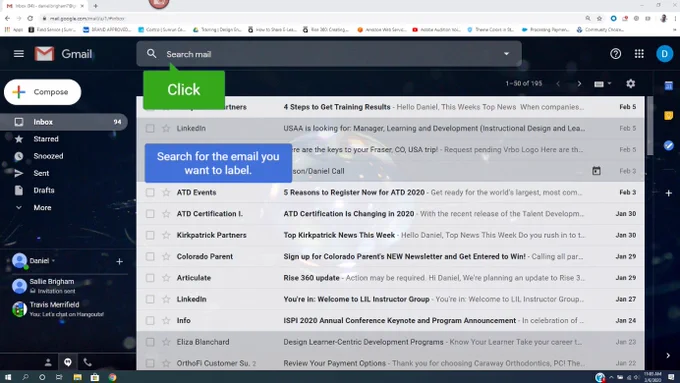680x383 pixels.
Task: Open Google Calendar side panel icon
Action: tap(668, 86)
